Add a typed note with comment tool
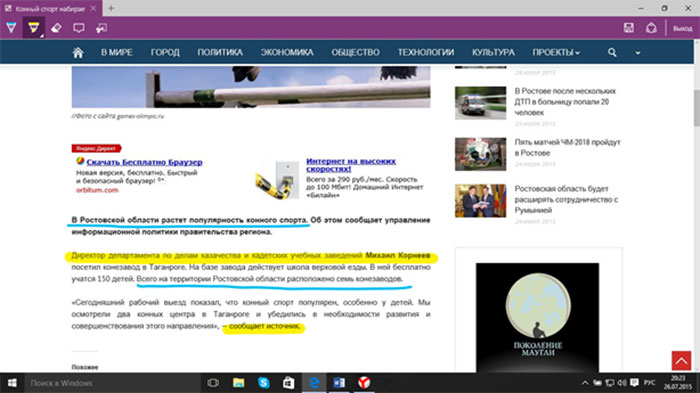The image size is (700, 393). coord(79,28)
